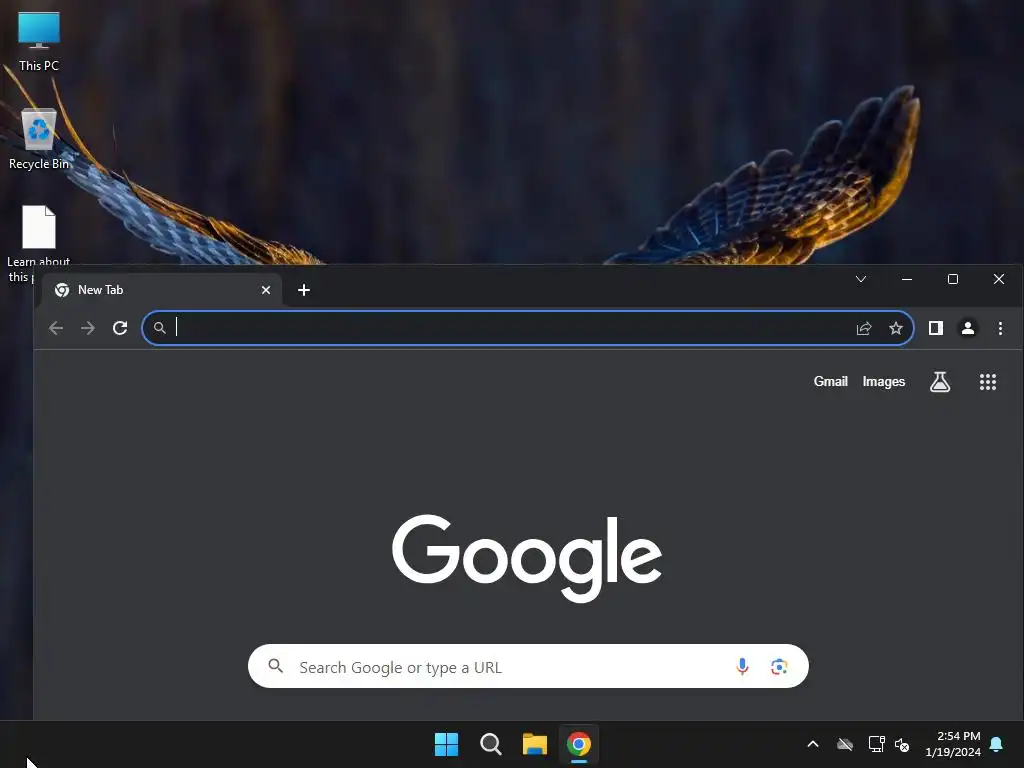Click the Google logo
The height and width of the screenshot is (768, 1024).
(527, 558)
